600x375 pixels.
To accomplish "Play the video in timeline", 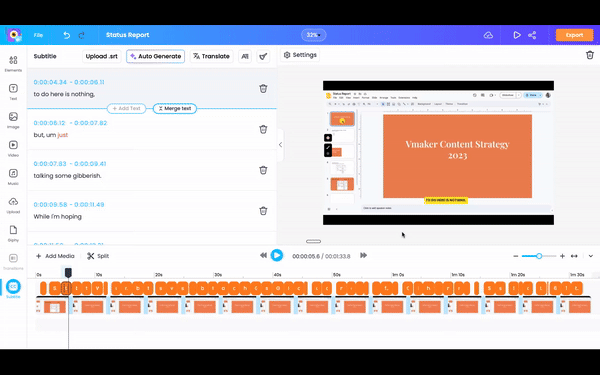I will 277,255.
